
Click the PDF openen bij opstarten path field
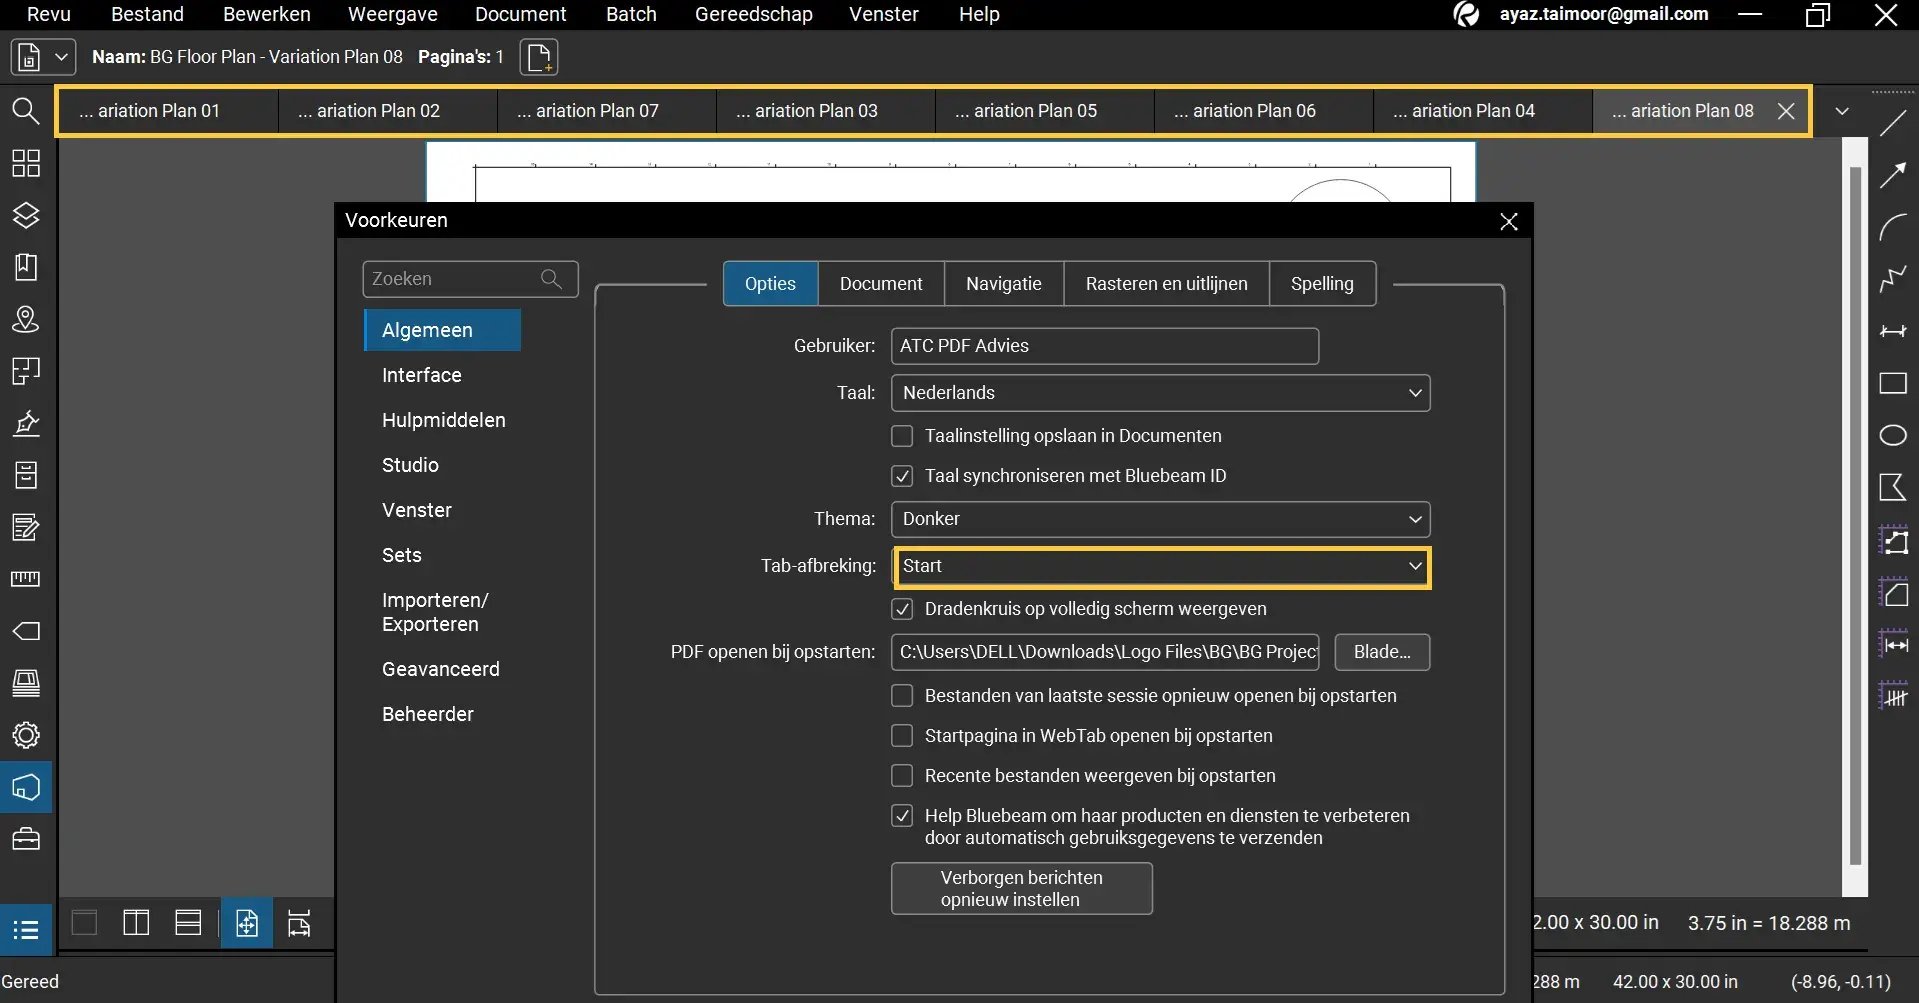click(1105, 652)
